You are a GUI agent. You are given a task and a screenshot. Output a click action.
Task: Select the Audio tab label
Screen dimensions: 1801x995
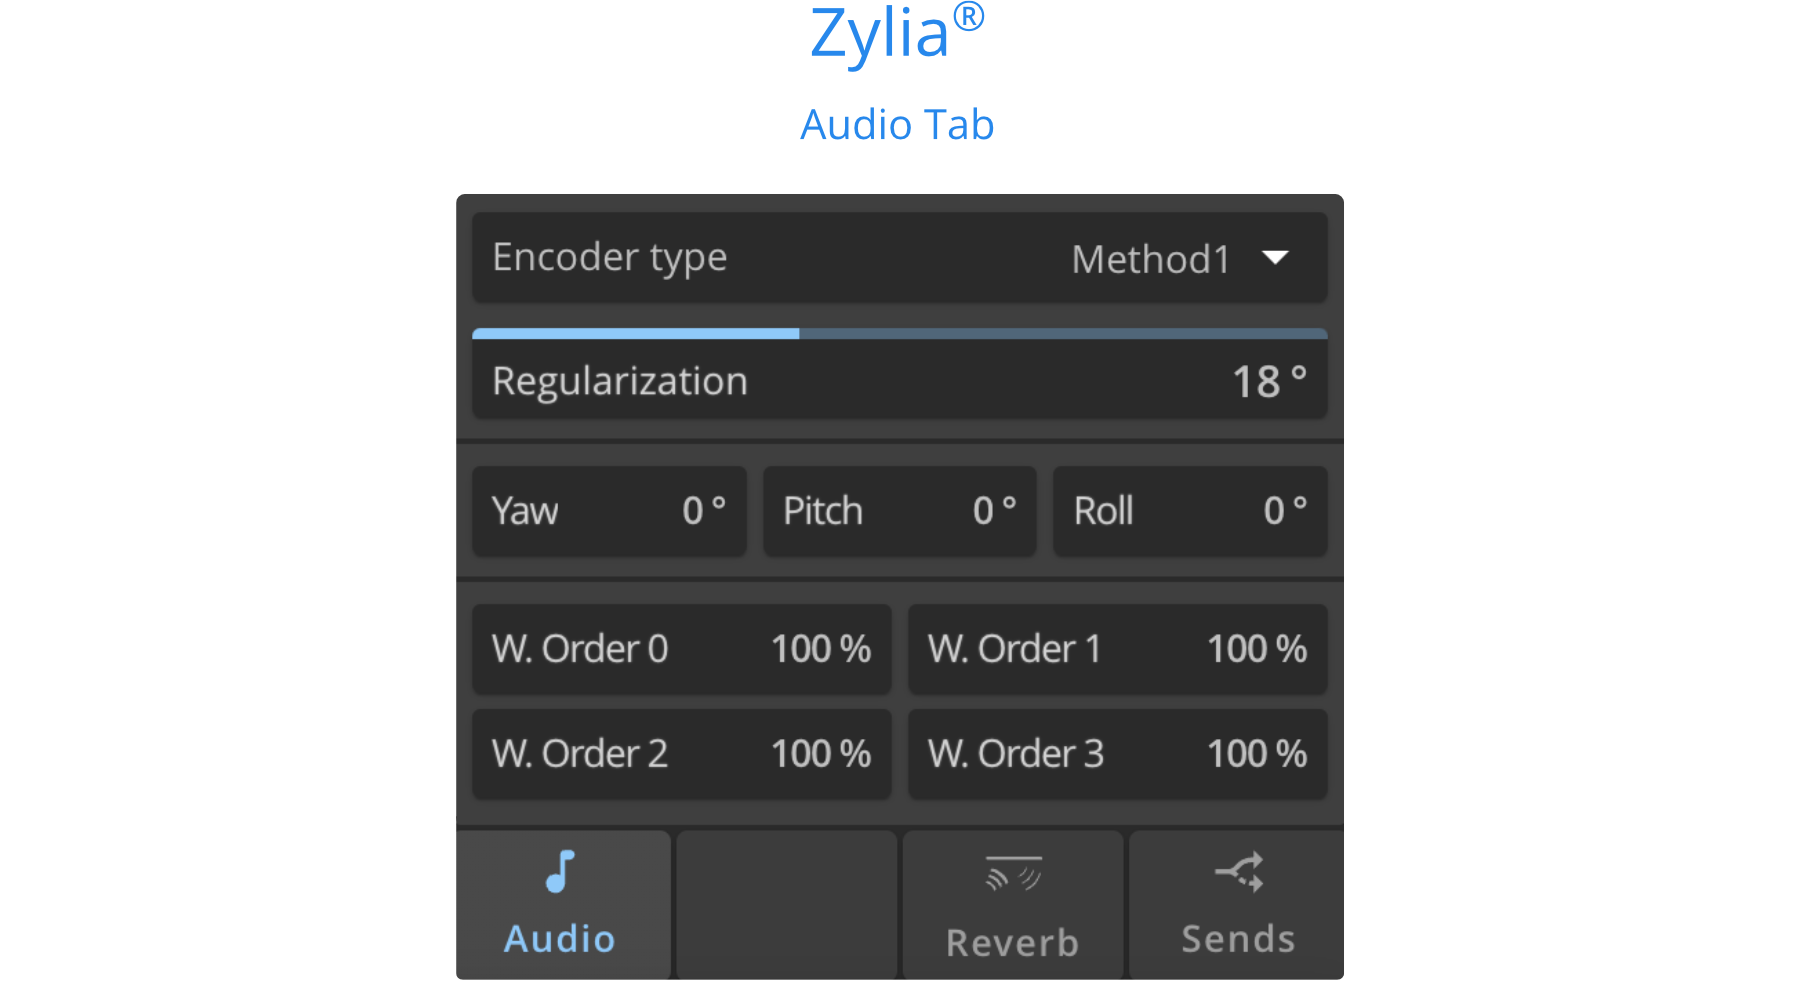560,939
